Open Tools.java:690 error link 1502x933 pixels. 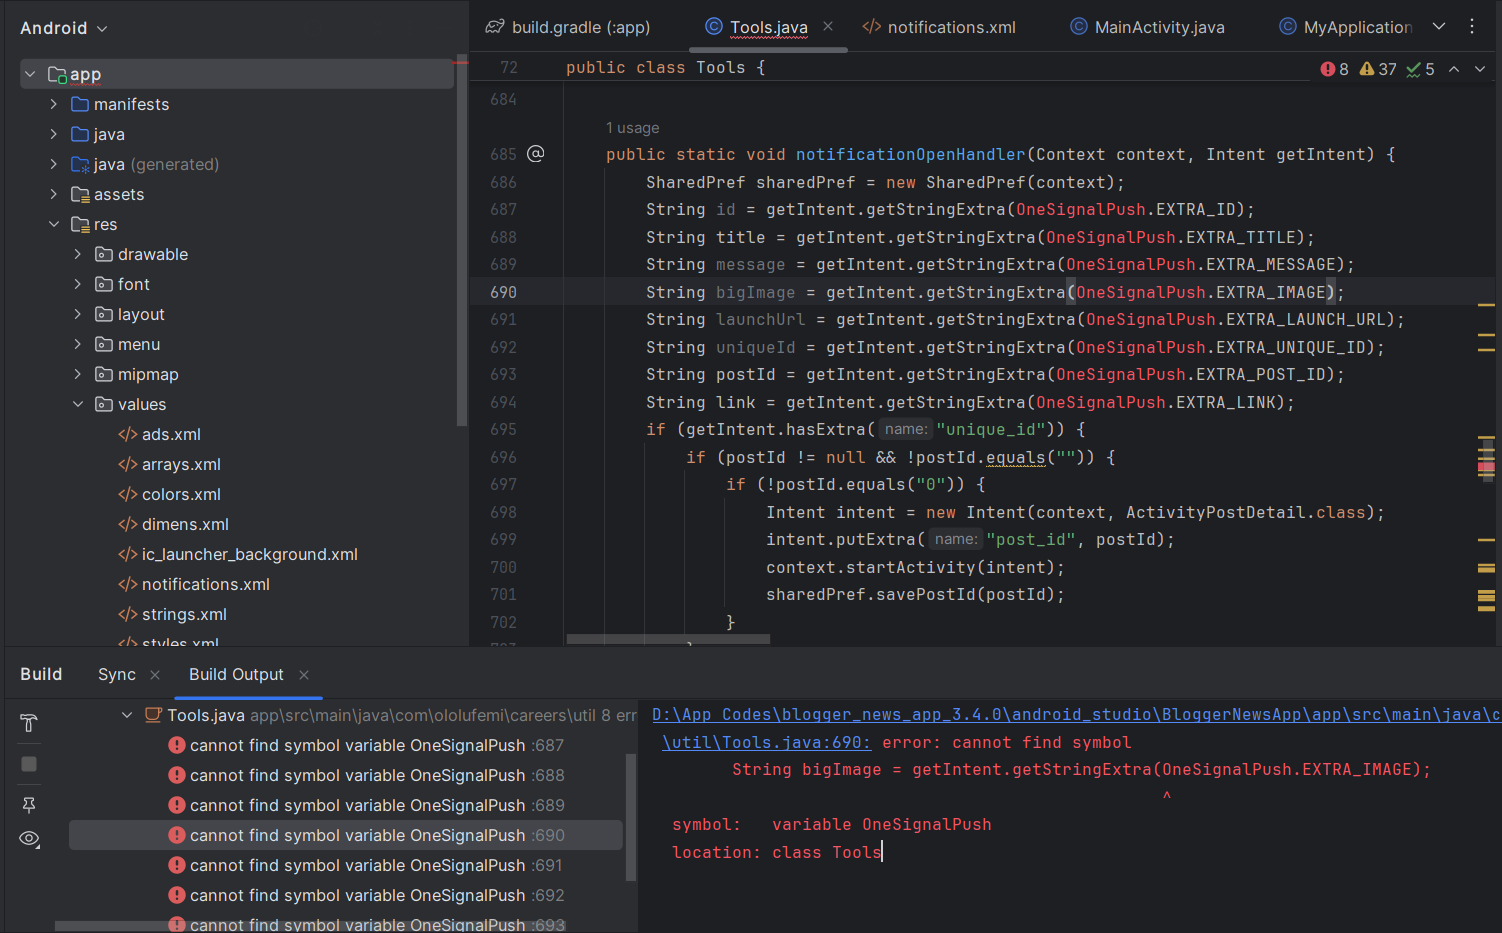click(x=767, y=742)
